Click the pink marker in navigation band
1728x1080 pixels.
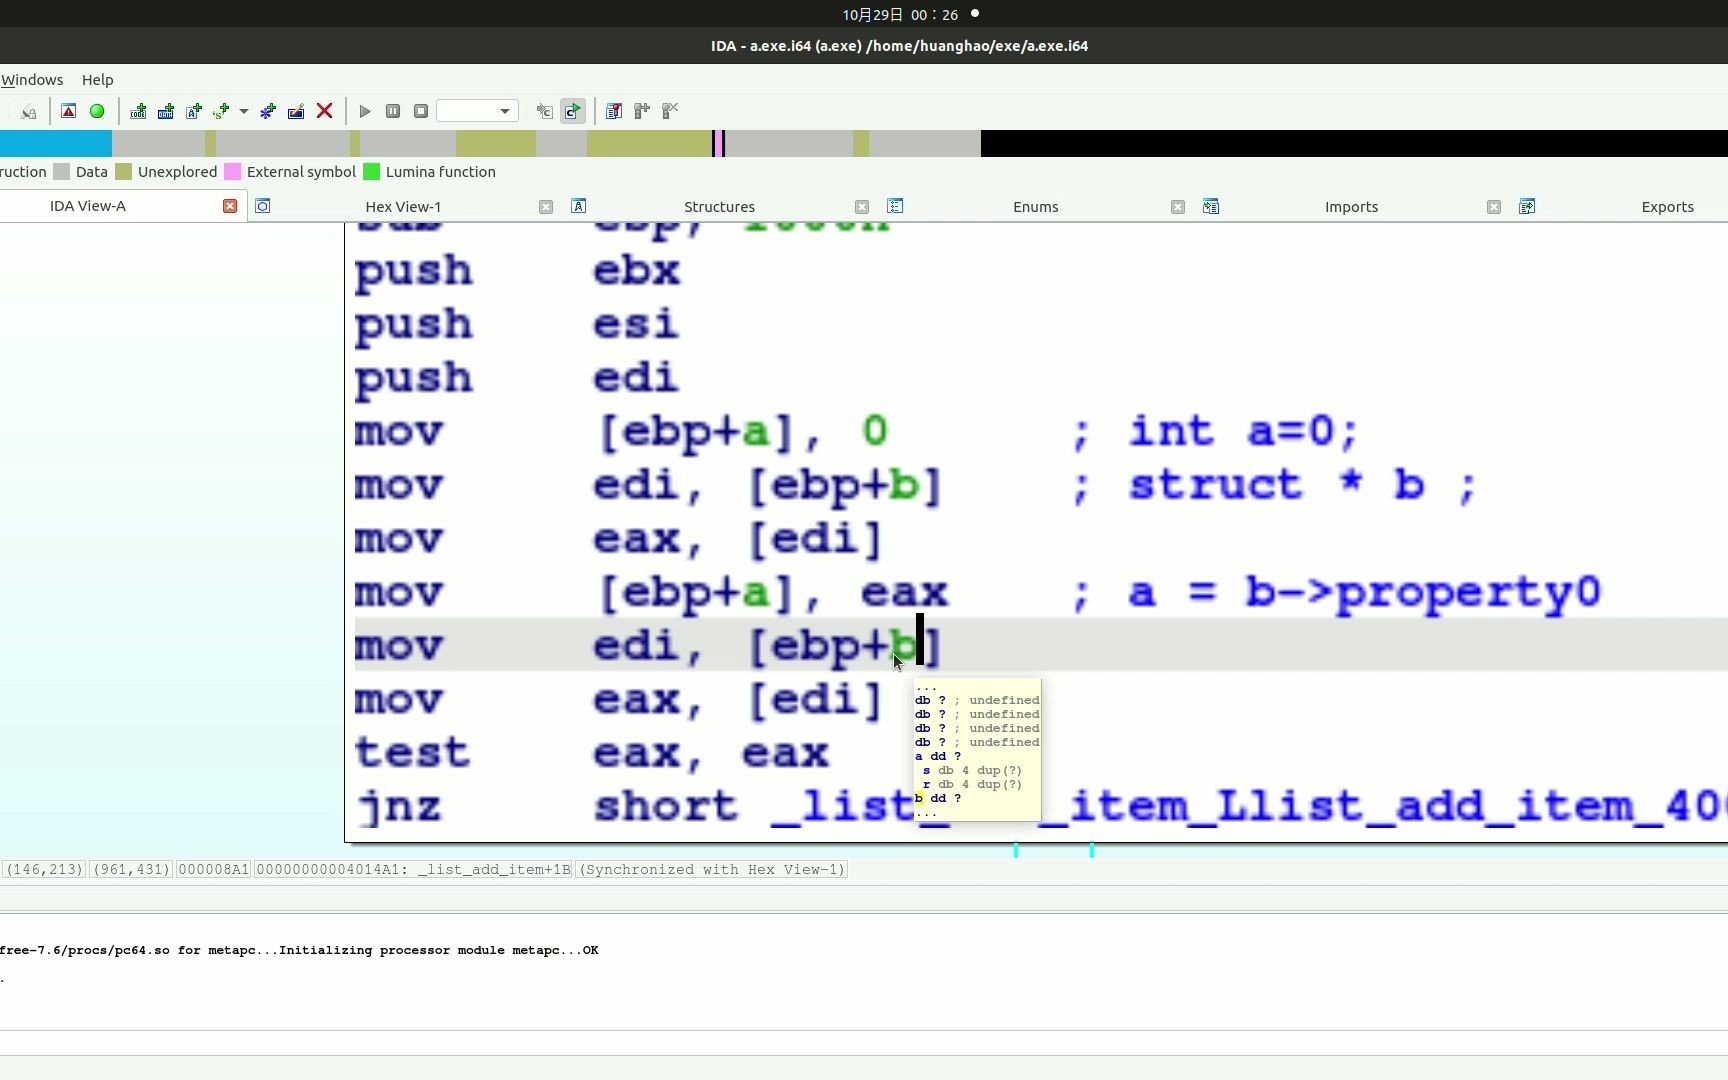(x=721, y=143)
